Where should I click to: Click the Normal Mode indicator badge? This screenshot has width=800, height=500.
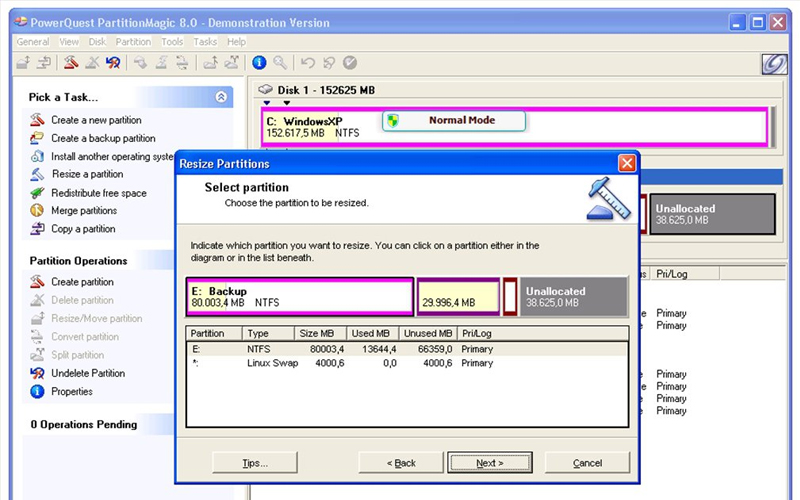454,120
